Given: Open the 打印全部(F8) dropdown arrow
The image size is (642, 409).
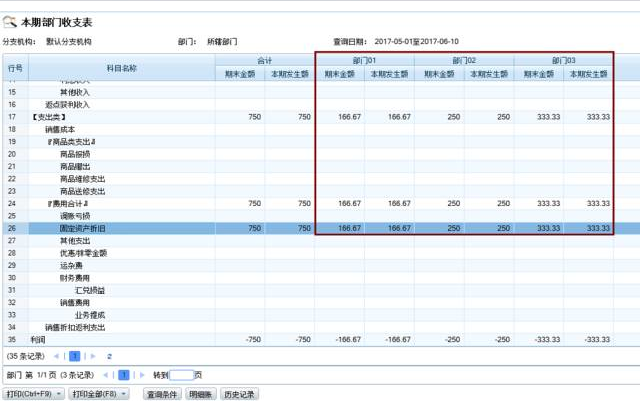Looking at the screenshot, I should click(x=125, y=395).
